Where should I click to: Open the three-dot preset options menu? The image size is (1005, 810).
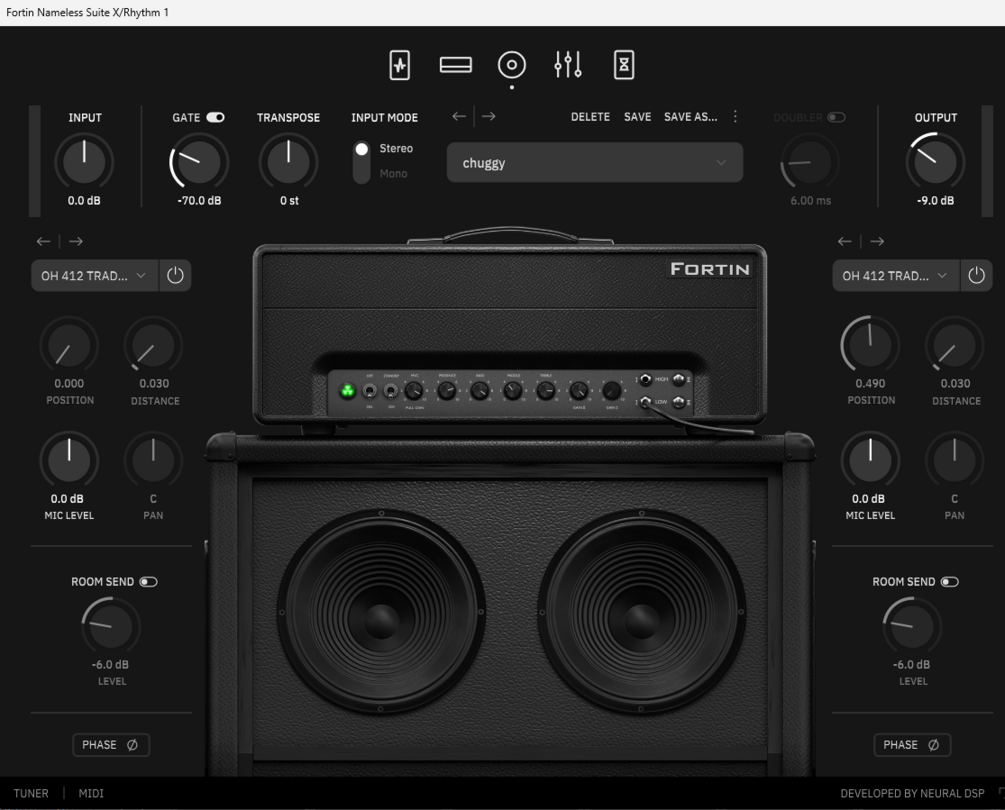735,116
